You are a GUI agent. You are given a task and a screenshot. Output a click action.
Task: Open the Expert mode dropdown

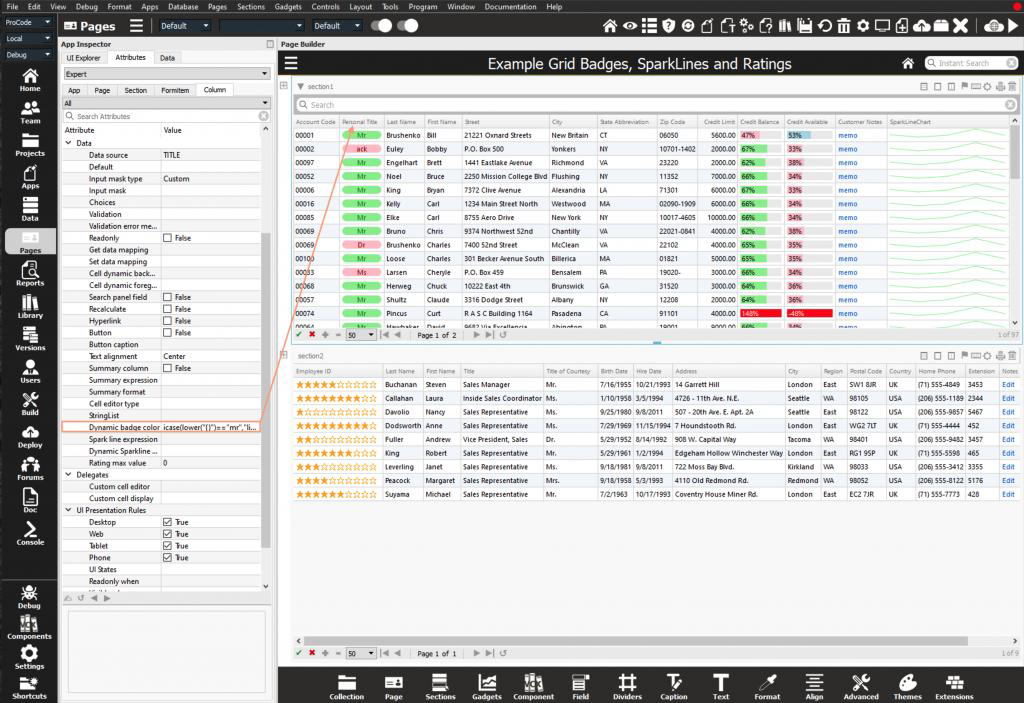click(x=166, y=74)
